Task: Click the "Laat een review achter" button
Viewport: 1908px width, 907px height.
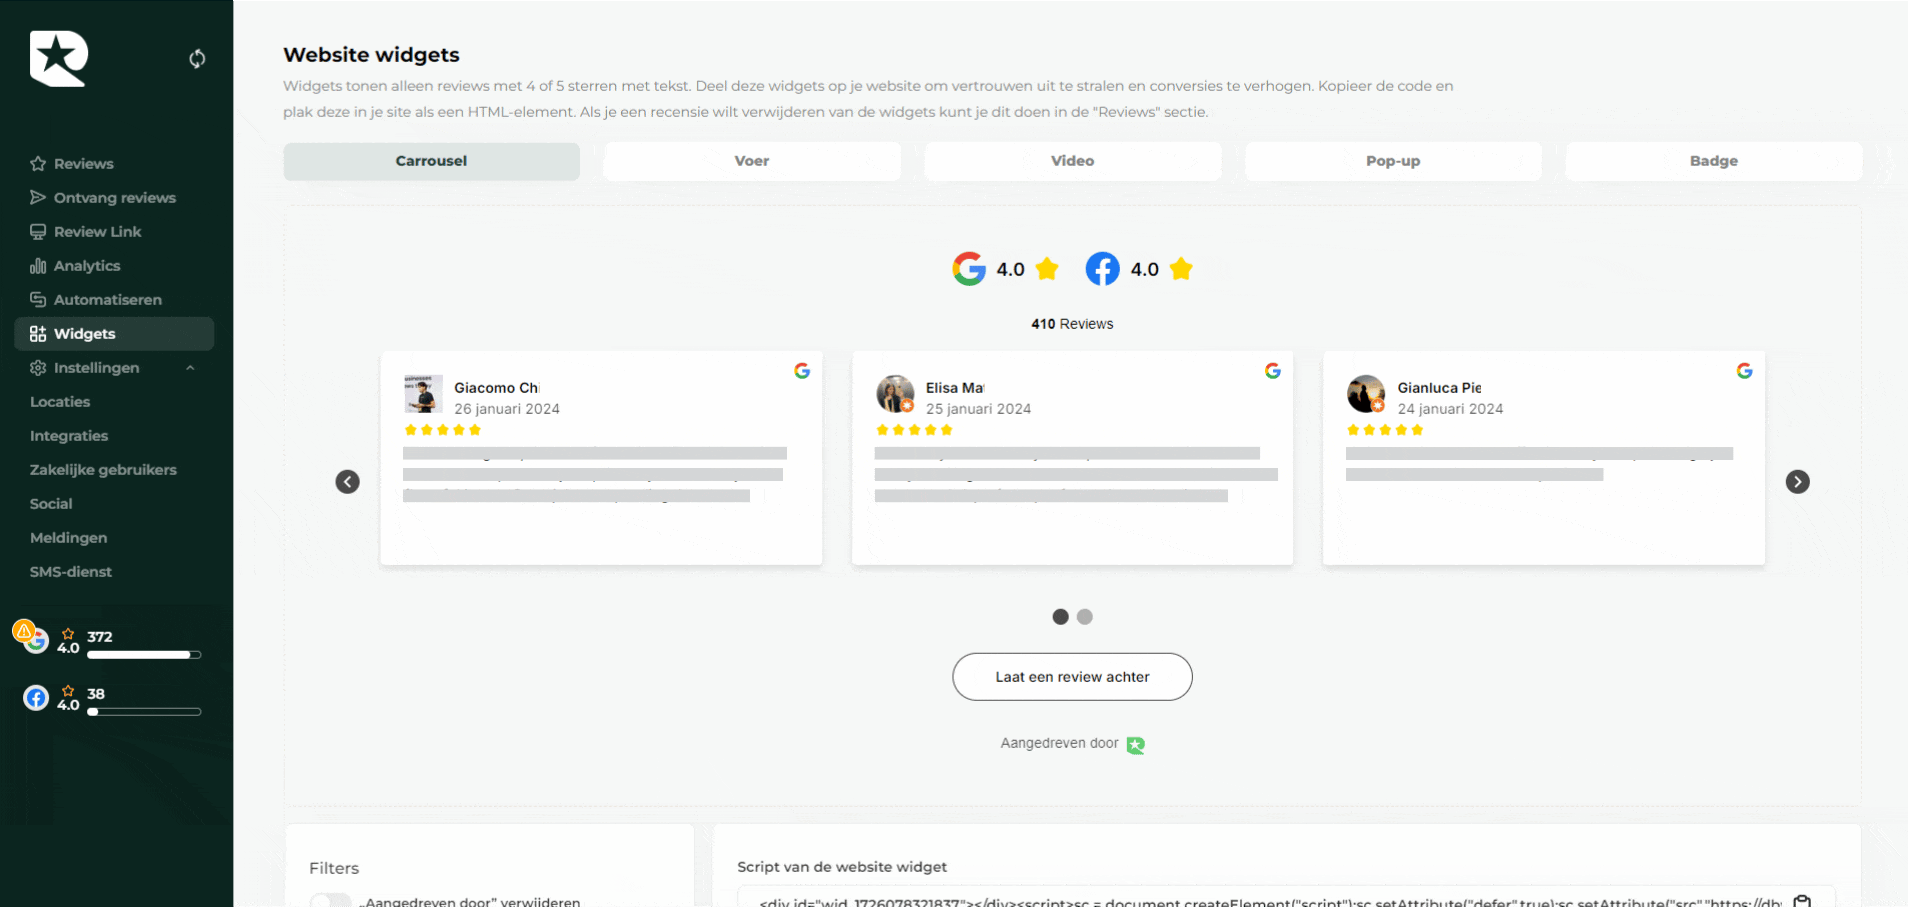Action: [x=1072, y=677]
